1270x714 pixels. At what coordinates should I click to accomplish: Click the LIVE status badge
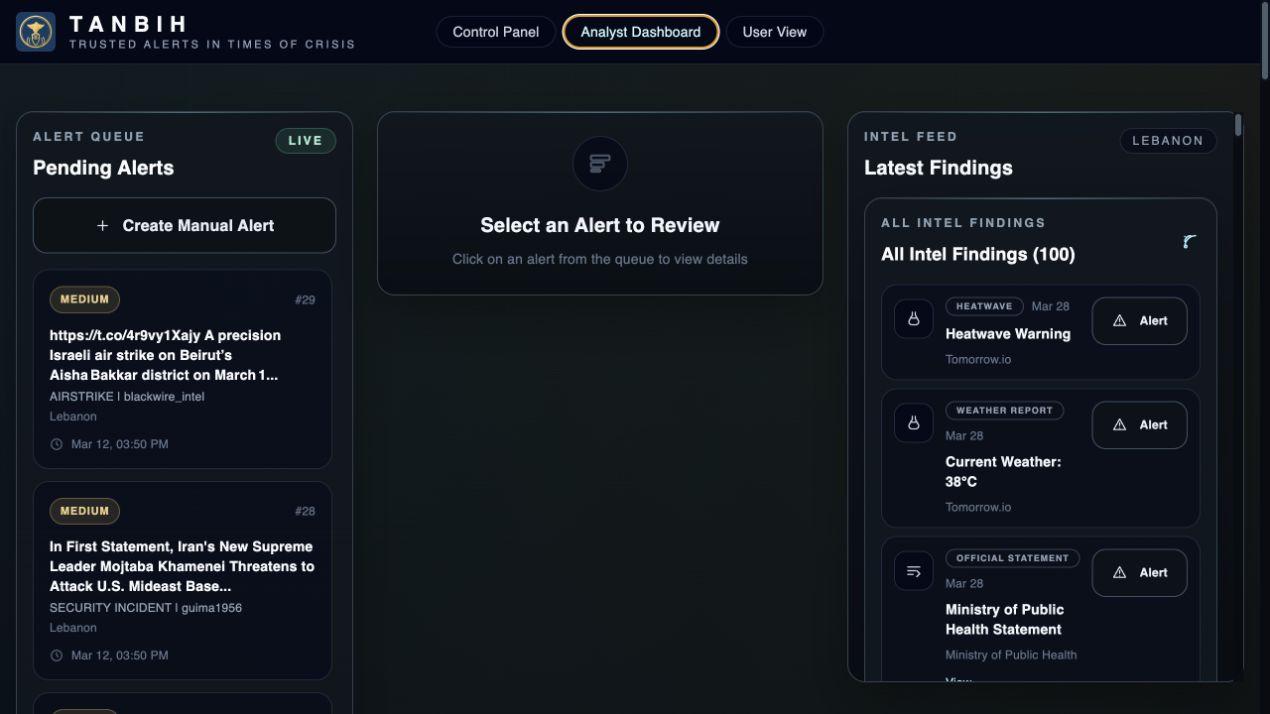(305, 141)
